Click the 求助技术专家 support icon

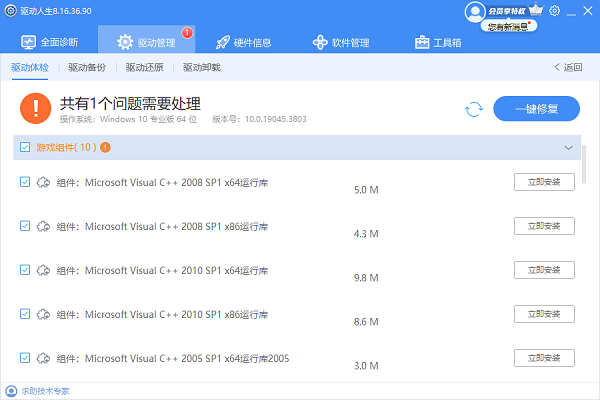pyautogui.click(x=11, y=391)
